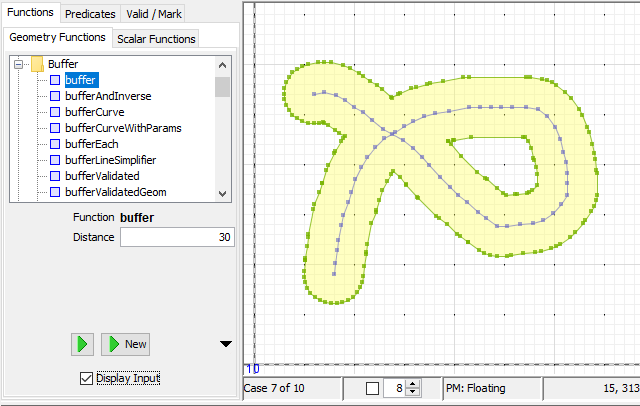Switch to the Predicates tab

(x=90, y=14)
